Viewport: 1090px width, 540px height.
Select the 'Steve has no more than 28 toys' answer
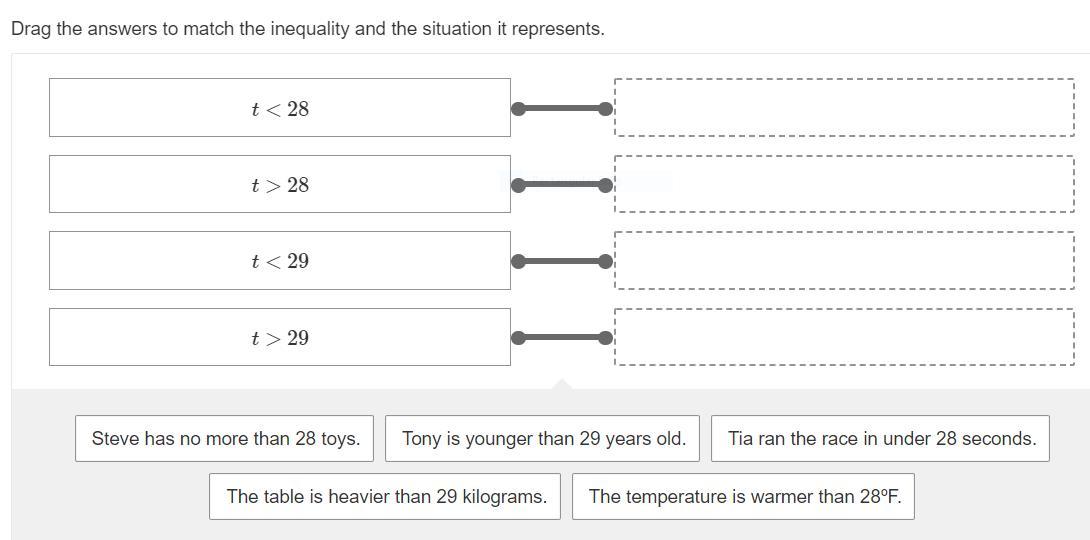[225, 439]
